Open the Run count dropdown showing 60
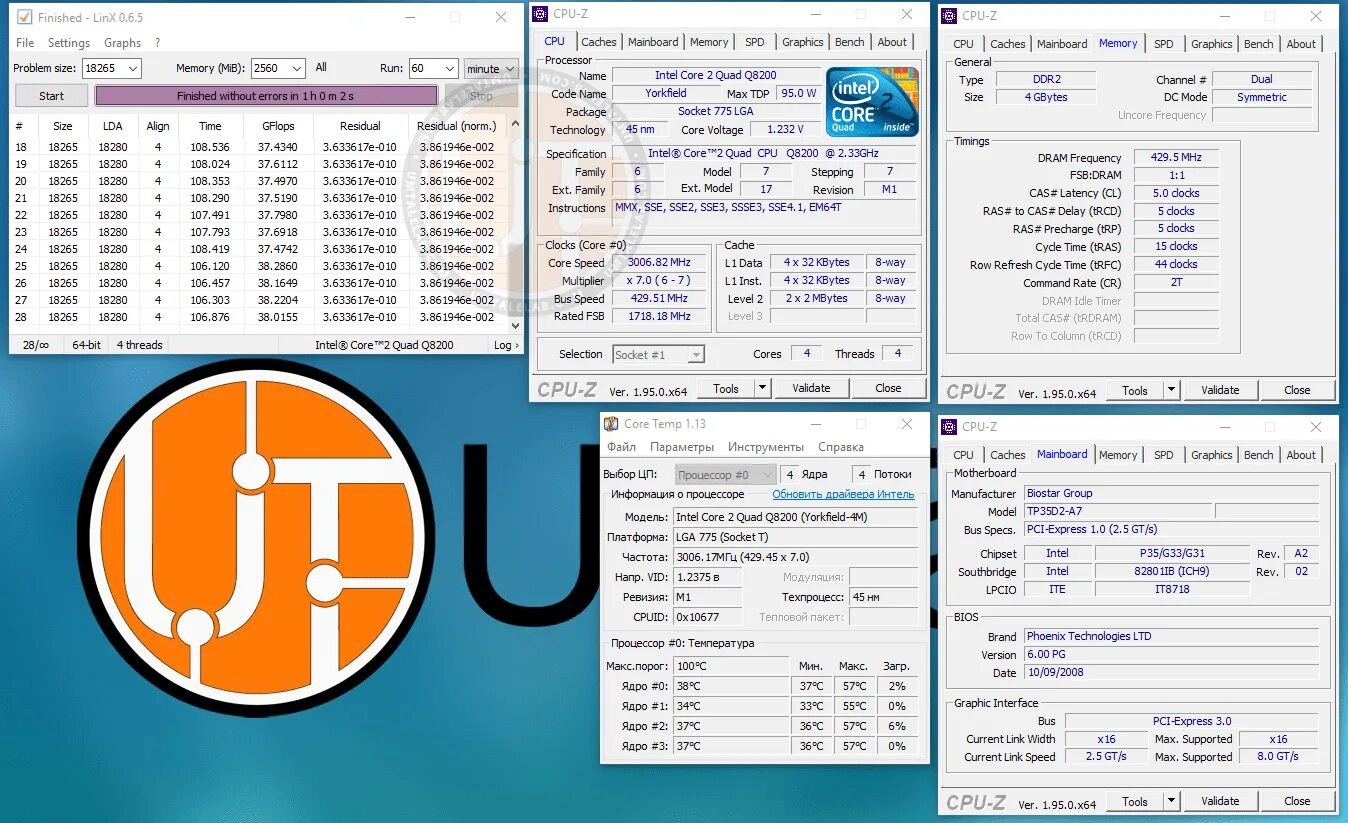The width and height of the screenshot is (1348, 823). 450,68
